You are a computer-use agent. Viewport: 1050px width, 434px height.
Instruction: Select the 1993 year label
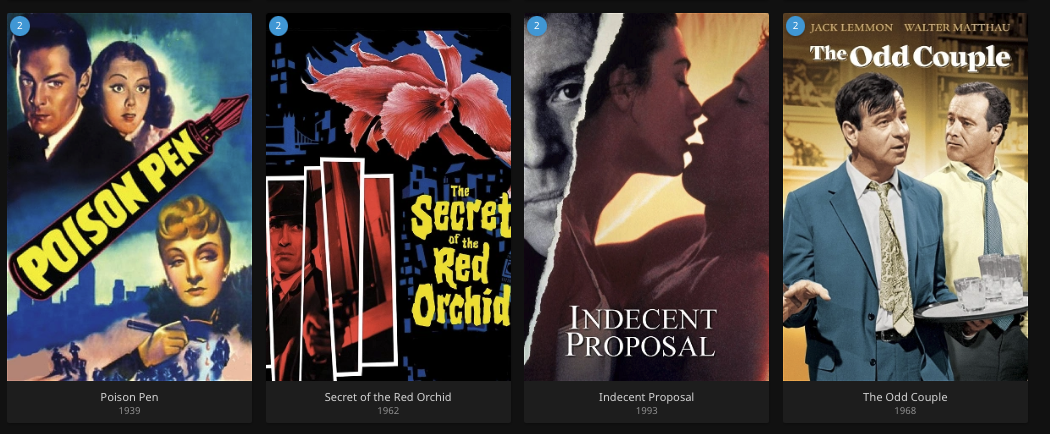click(646, 411)
